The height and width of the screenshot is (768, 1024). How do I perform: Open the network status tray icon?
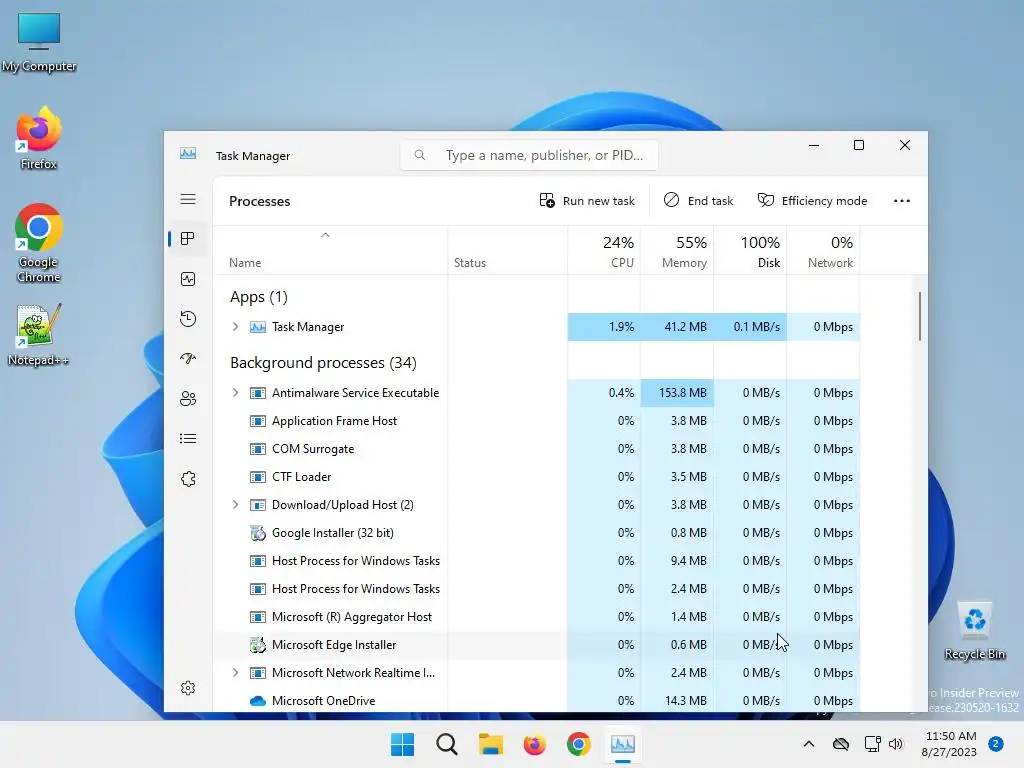872,744
